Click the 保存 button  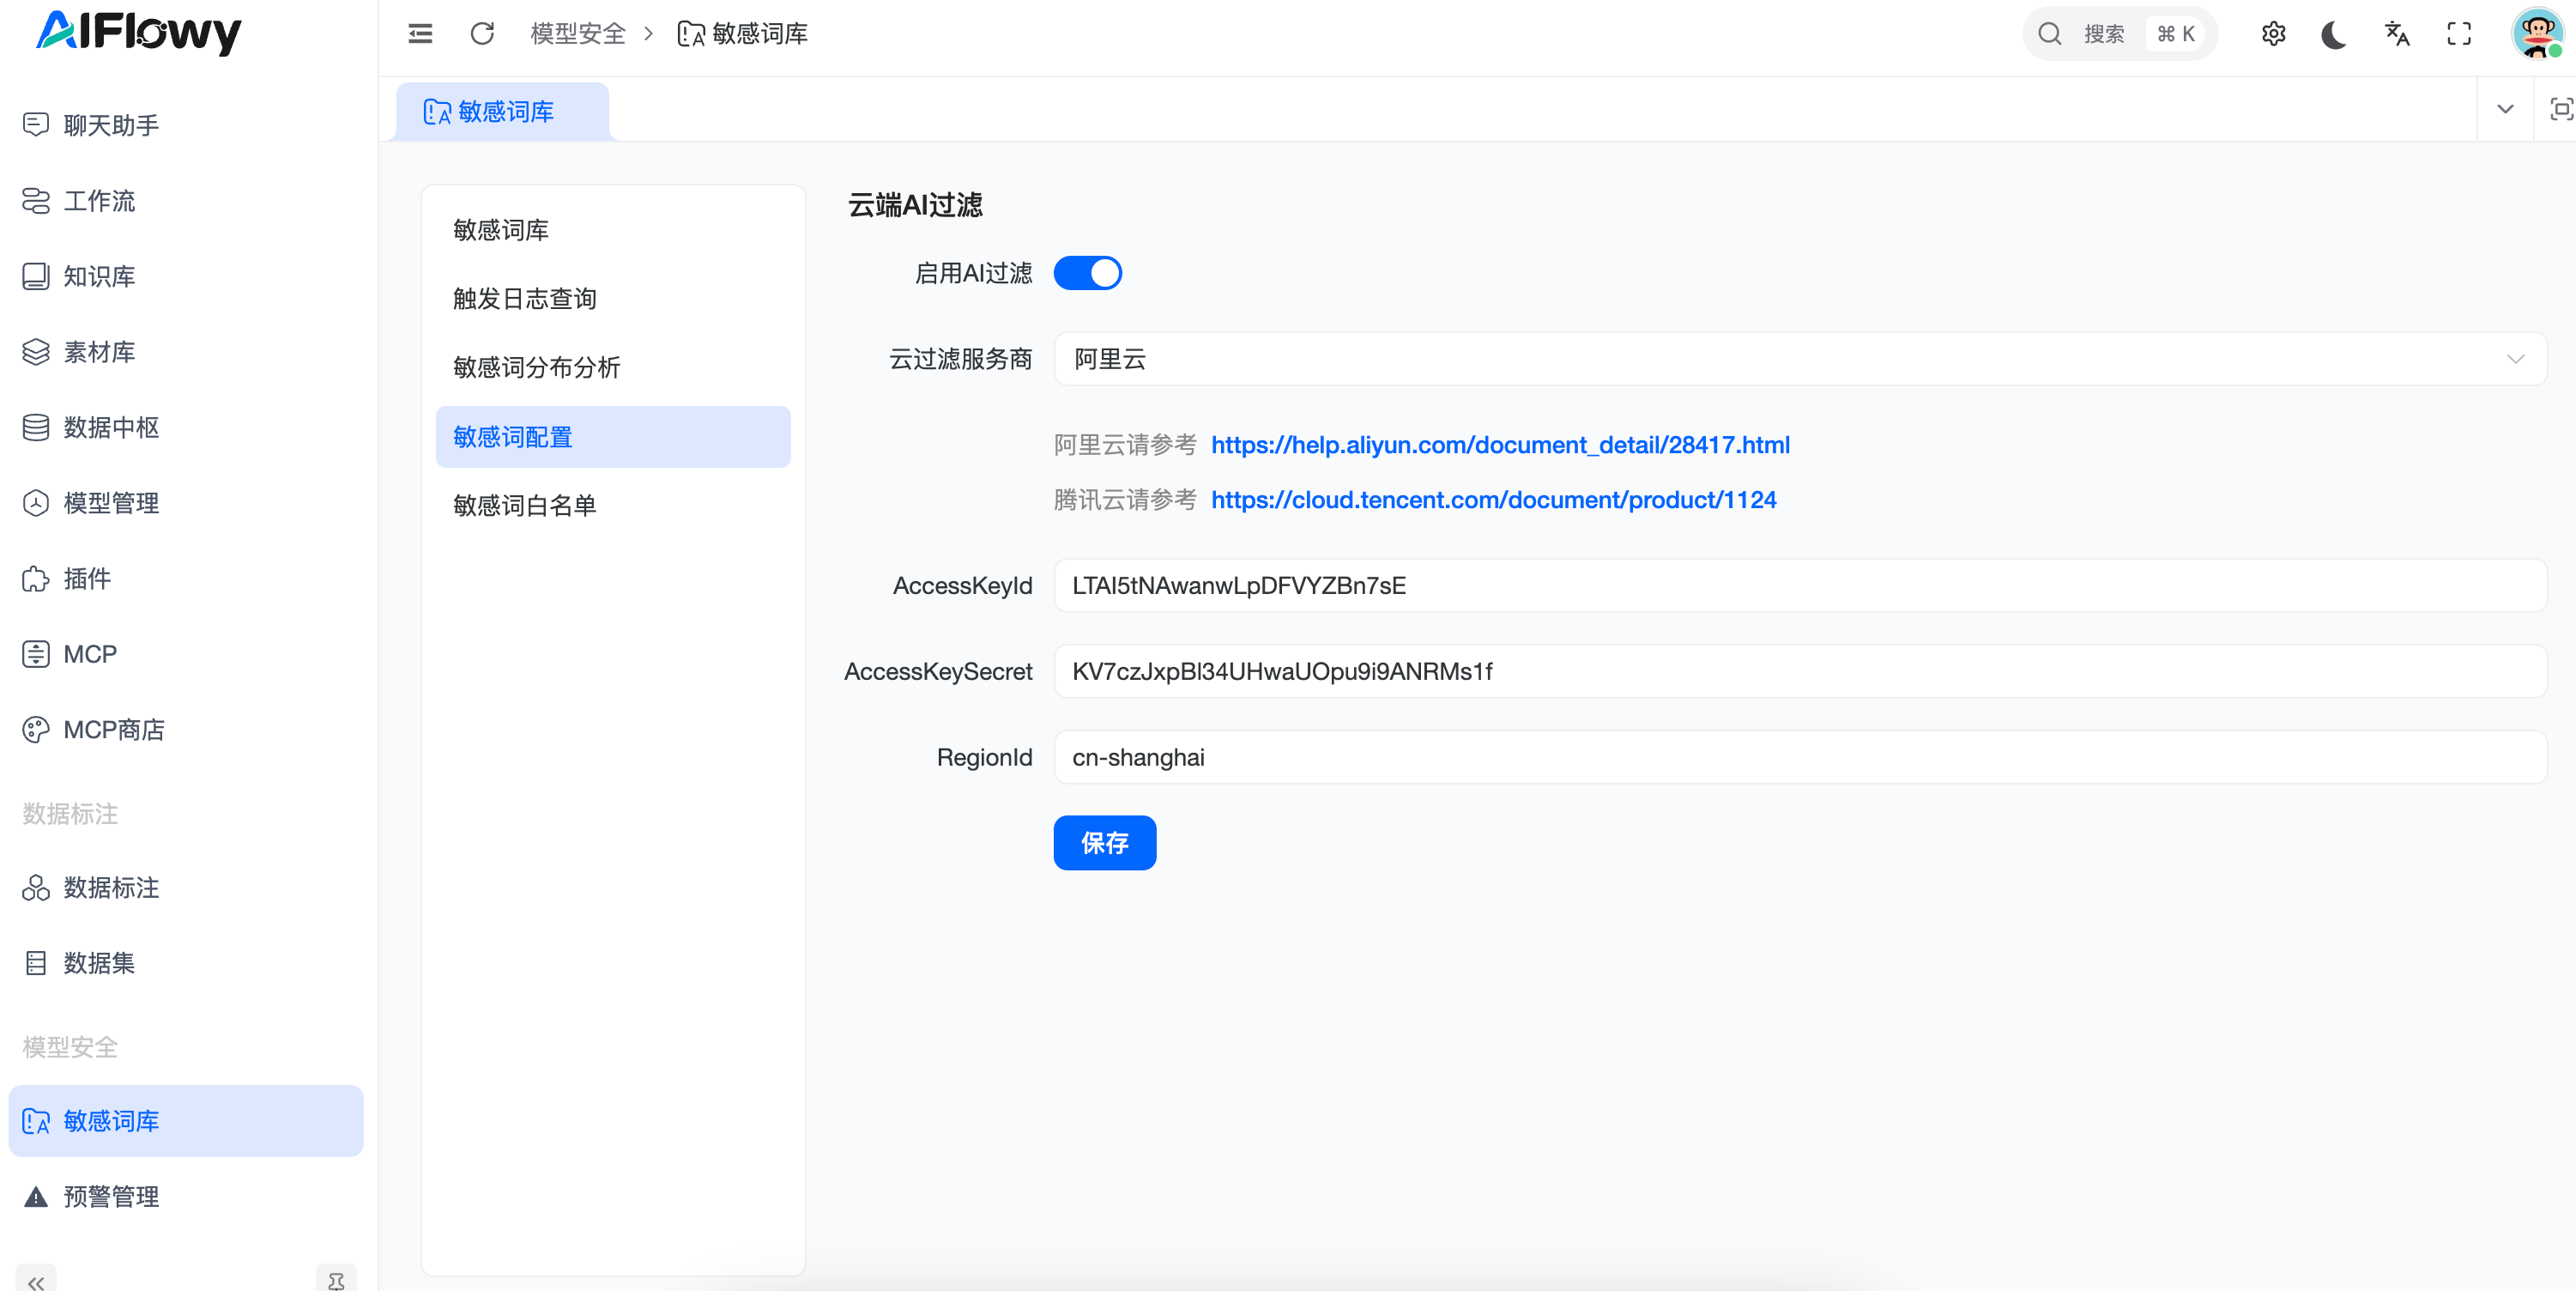coord(1104,843)
